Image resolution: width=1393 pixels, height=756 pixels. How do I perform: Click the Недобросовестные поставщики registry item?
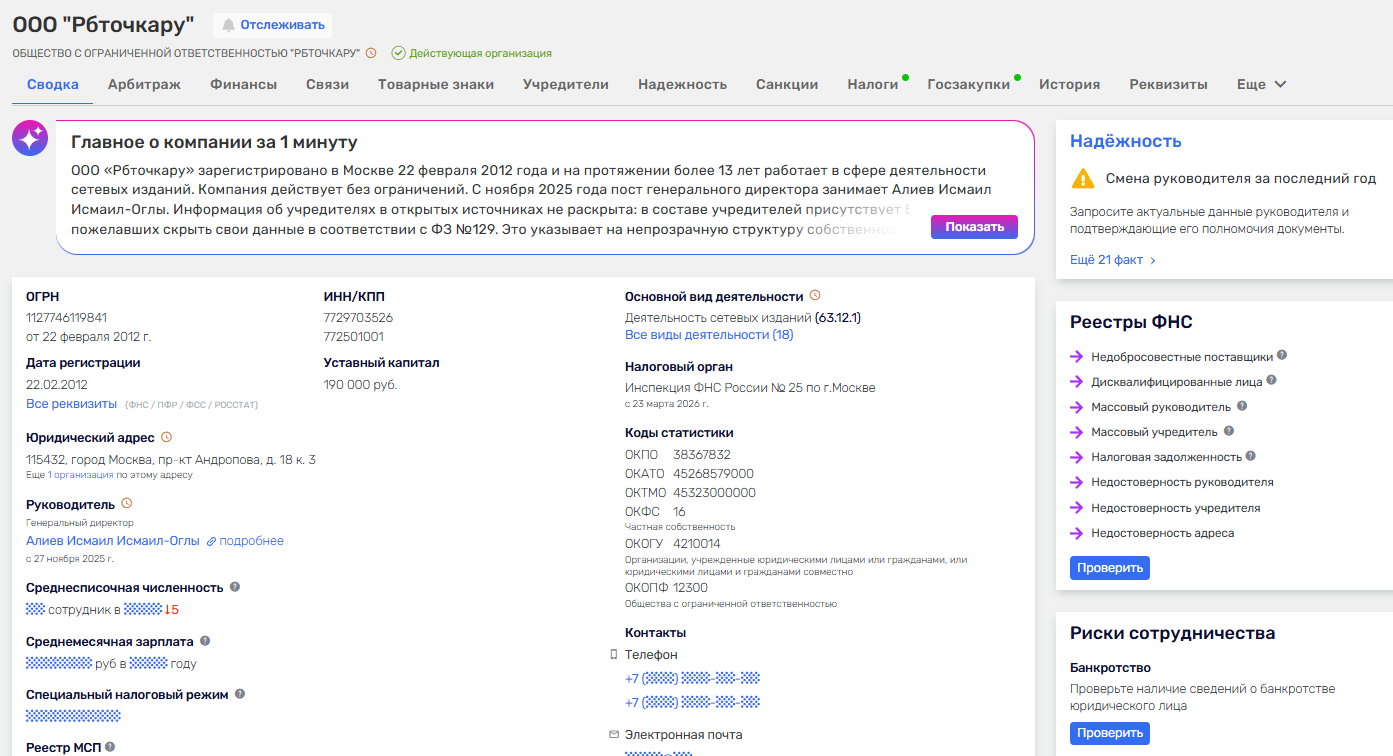(1182, 356)
